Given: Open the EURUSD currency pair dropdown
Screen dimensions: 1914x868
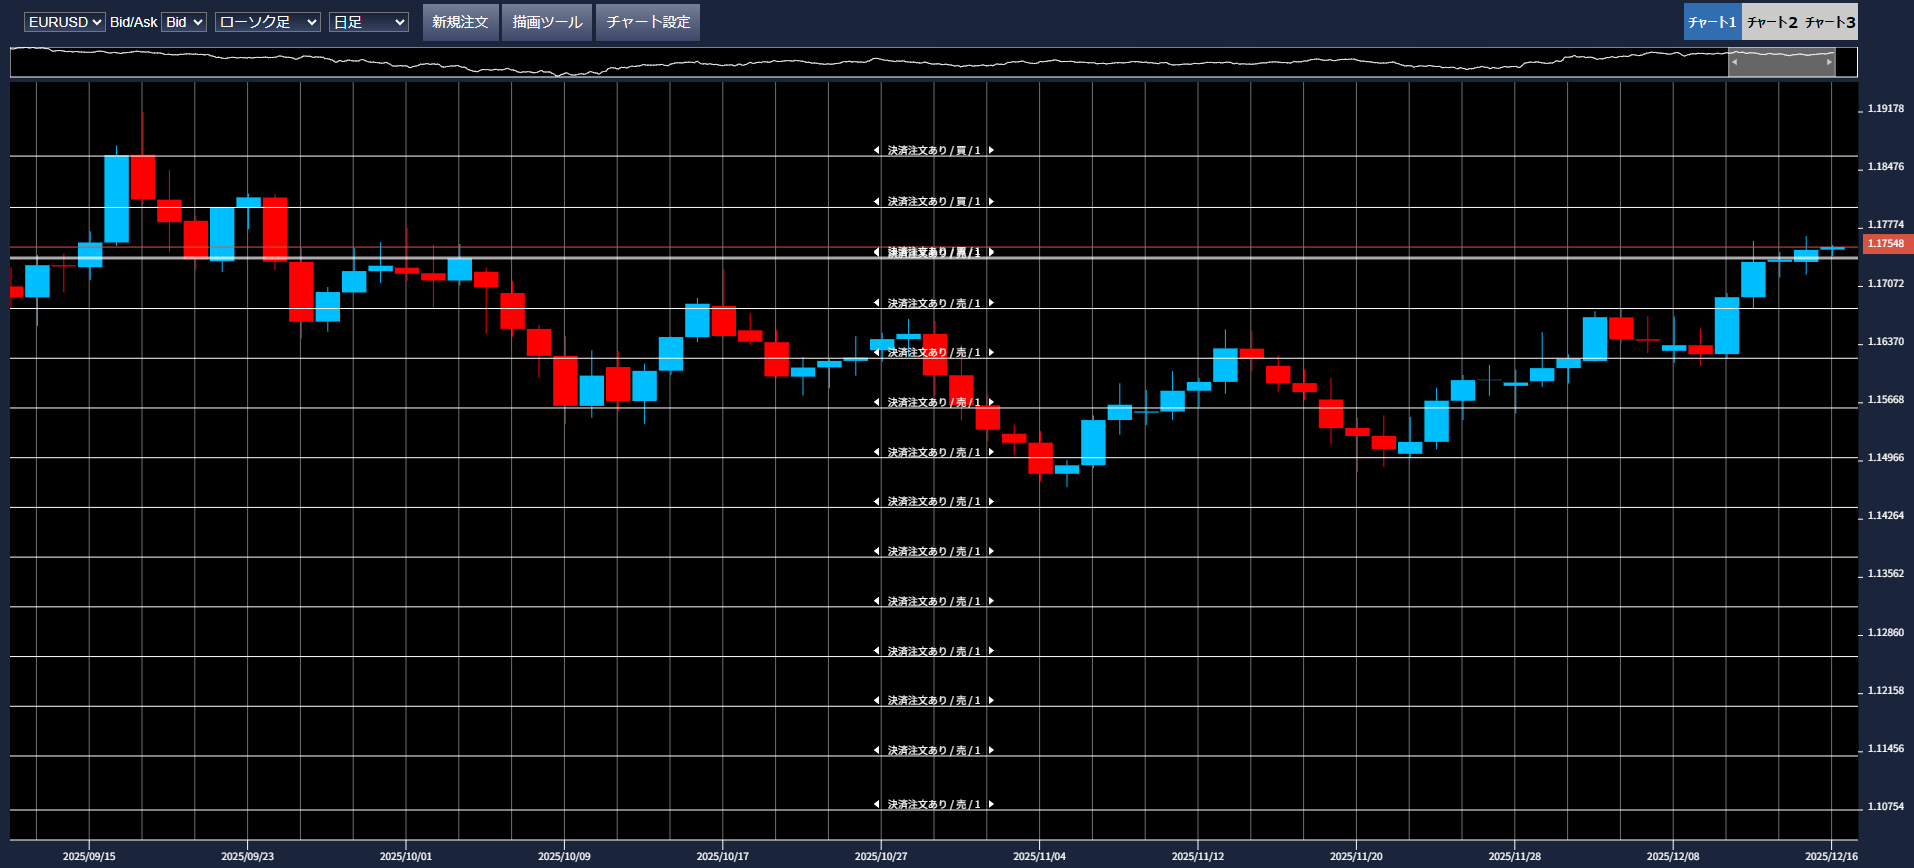Looking at the screenshot, I should (x=64, y=22).
